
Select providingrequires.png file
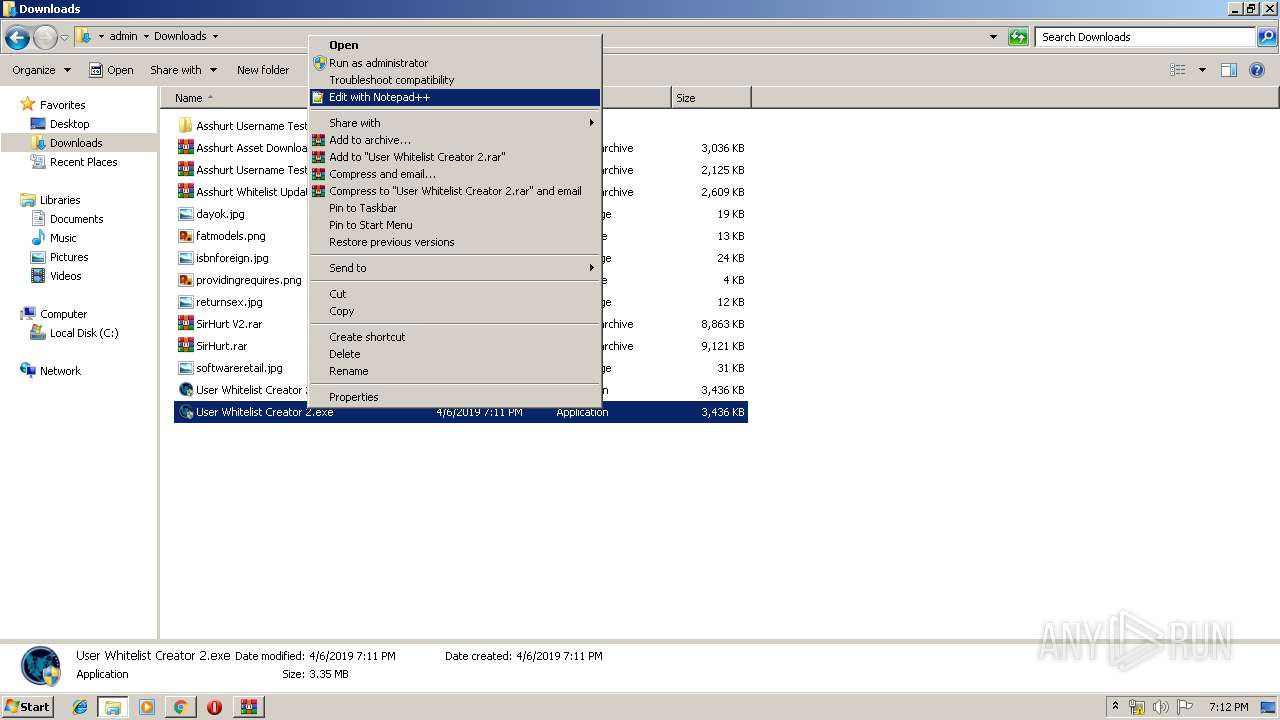(248, 280)
